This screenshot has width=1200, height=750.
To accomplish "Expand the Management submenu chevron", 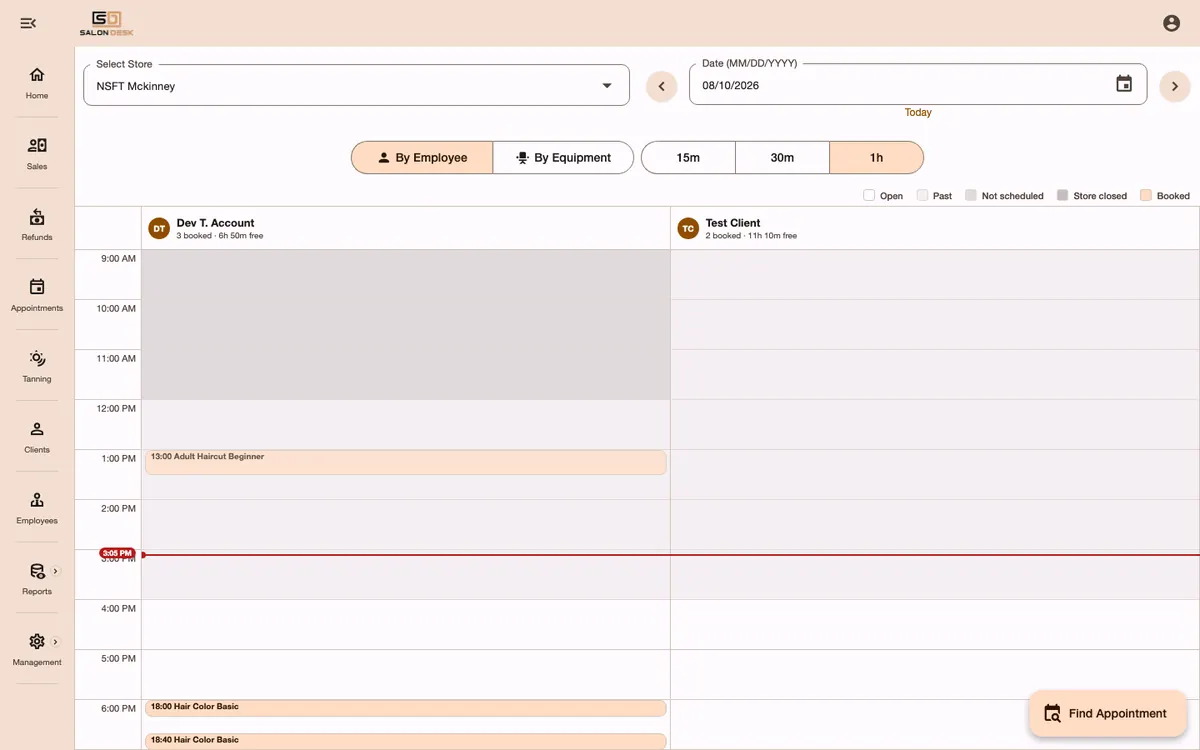I will [x=55, y=642].
